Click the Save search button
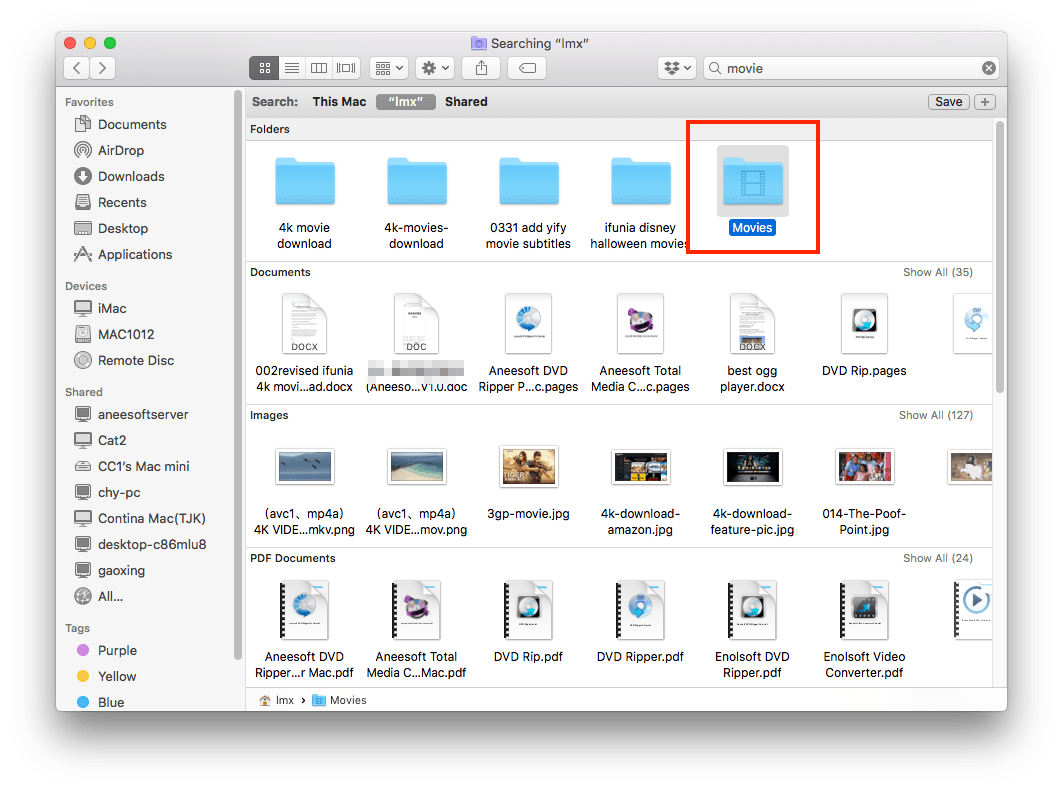Screen dimensions: 1063x791 pyautogui.click(x=947, y=101)
